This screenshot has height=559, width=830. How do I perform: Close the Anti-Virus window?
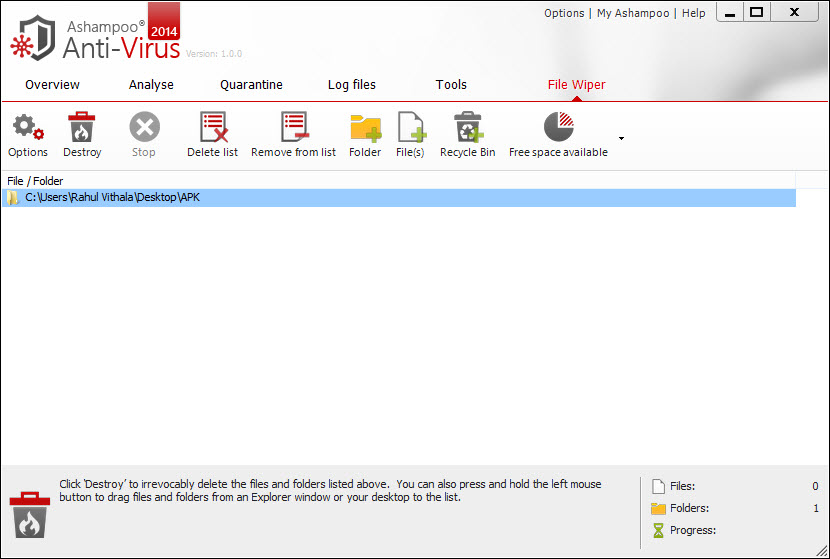click(x=795, y=13)
